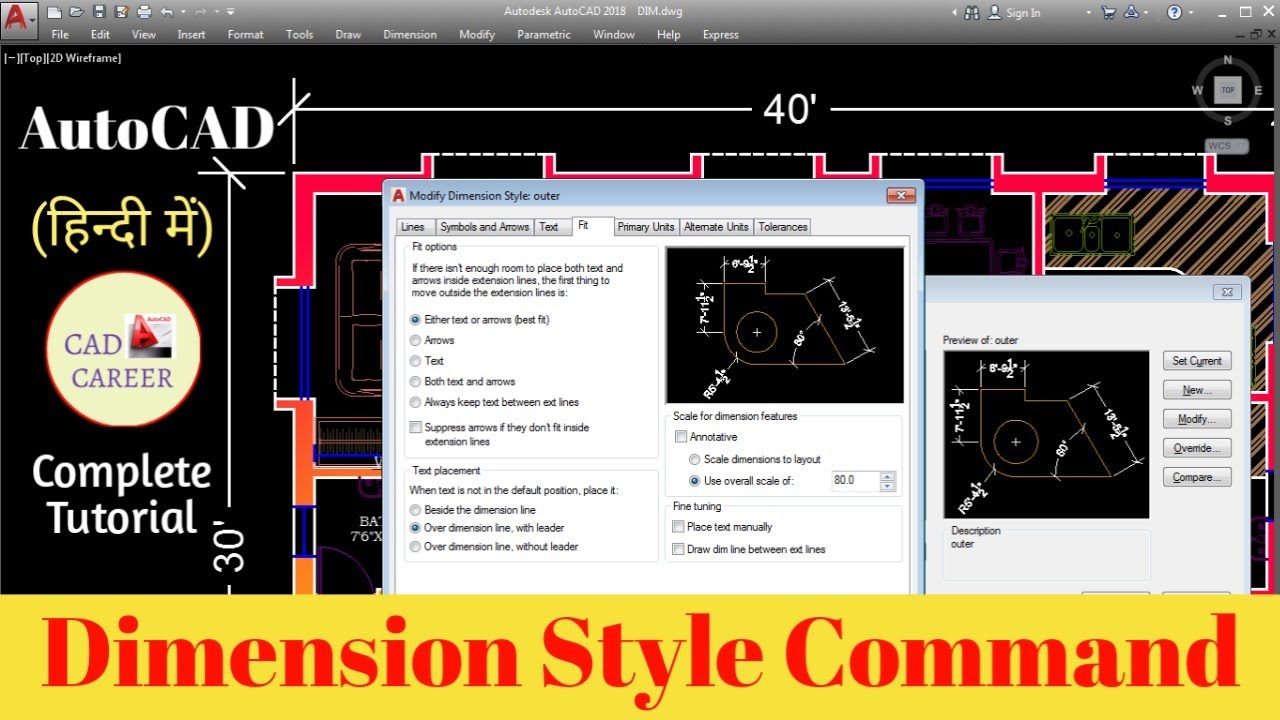
Task: Click the Redo arrow icon
Action: tap(201, 12)
